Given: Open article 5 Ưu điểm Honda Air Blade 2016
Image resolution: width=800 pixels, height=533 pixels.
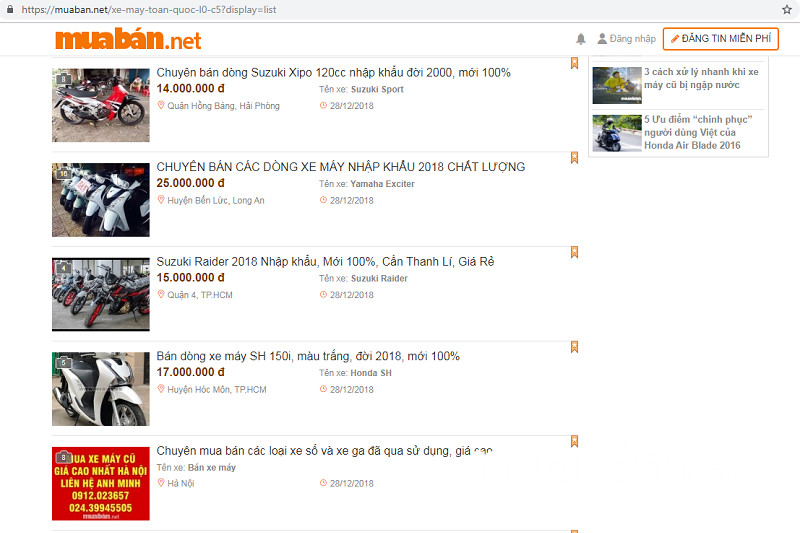Looking at the screenshot, I should (x=698, y=132).
